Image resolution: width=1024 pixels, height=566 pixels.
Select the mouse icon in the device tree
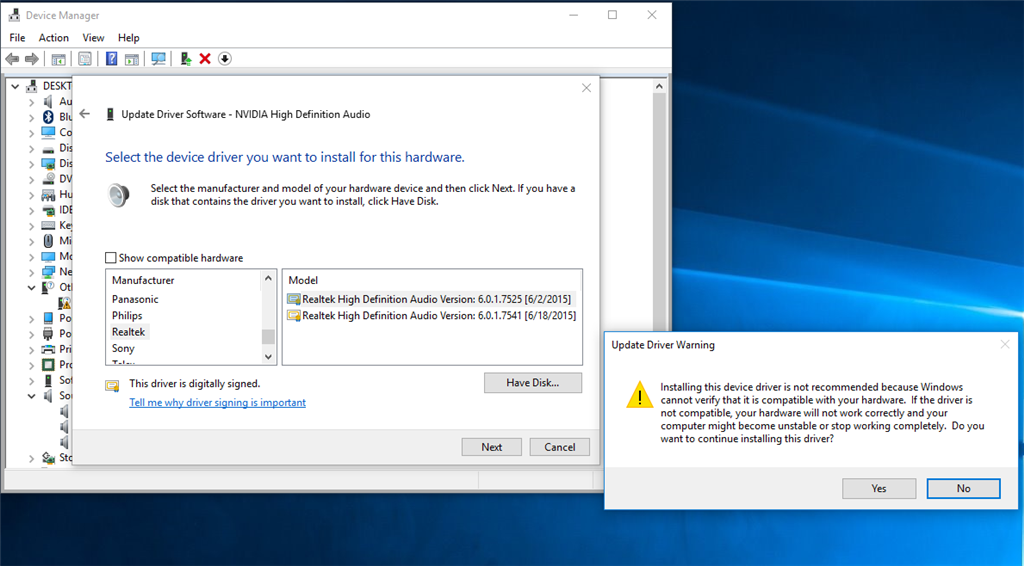[48, 241]
